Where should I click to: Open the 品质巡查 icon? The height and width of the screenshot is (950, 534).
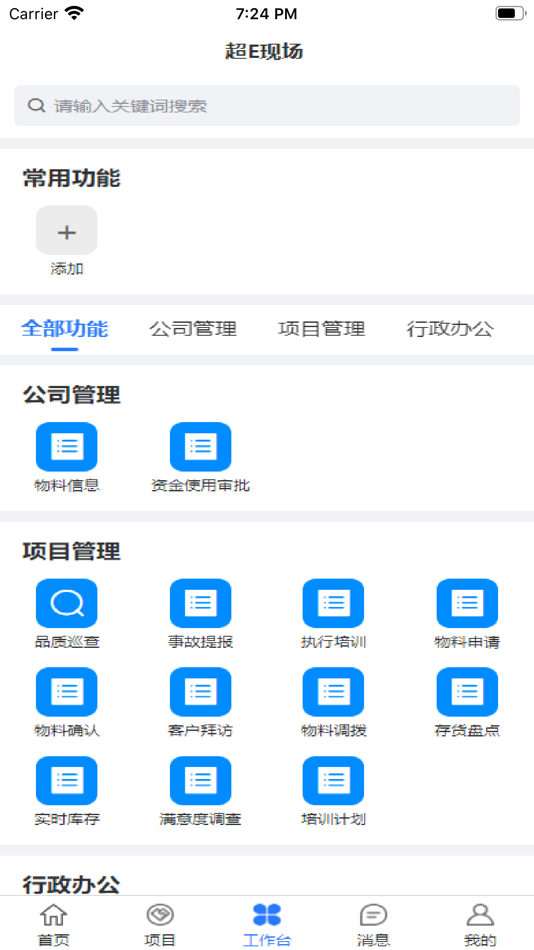(x=67, y=603)
